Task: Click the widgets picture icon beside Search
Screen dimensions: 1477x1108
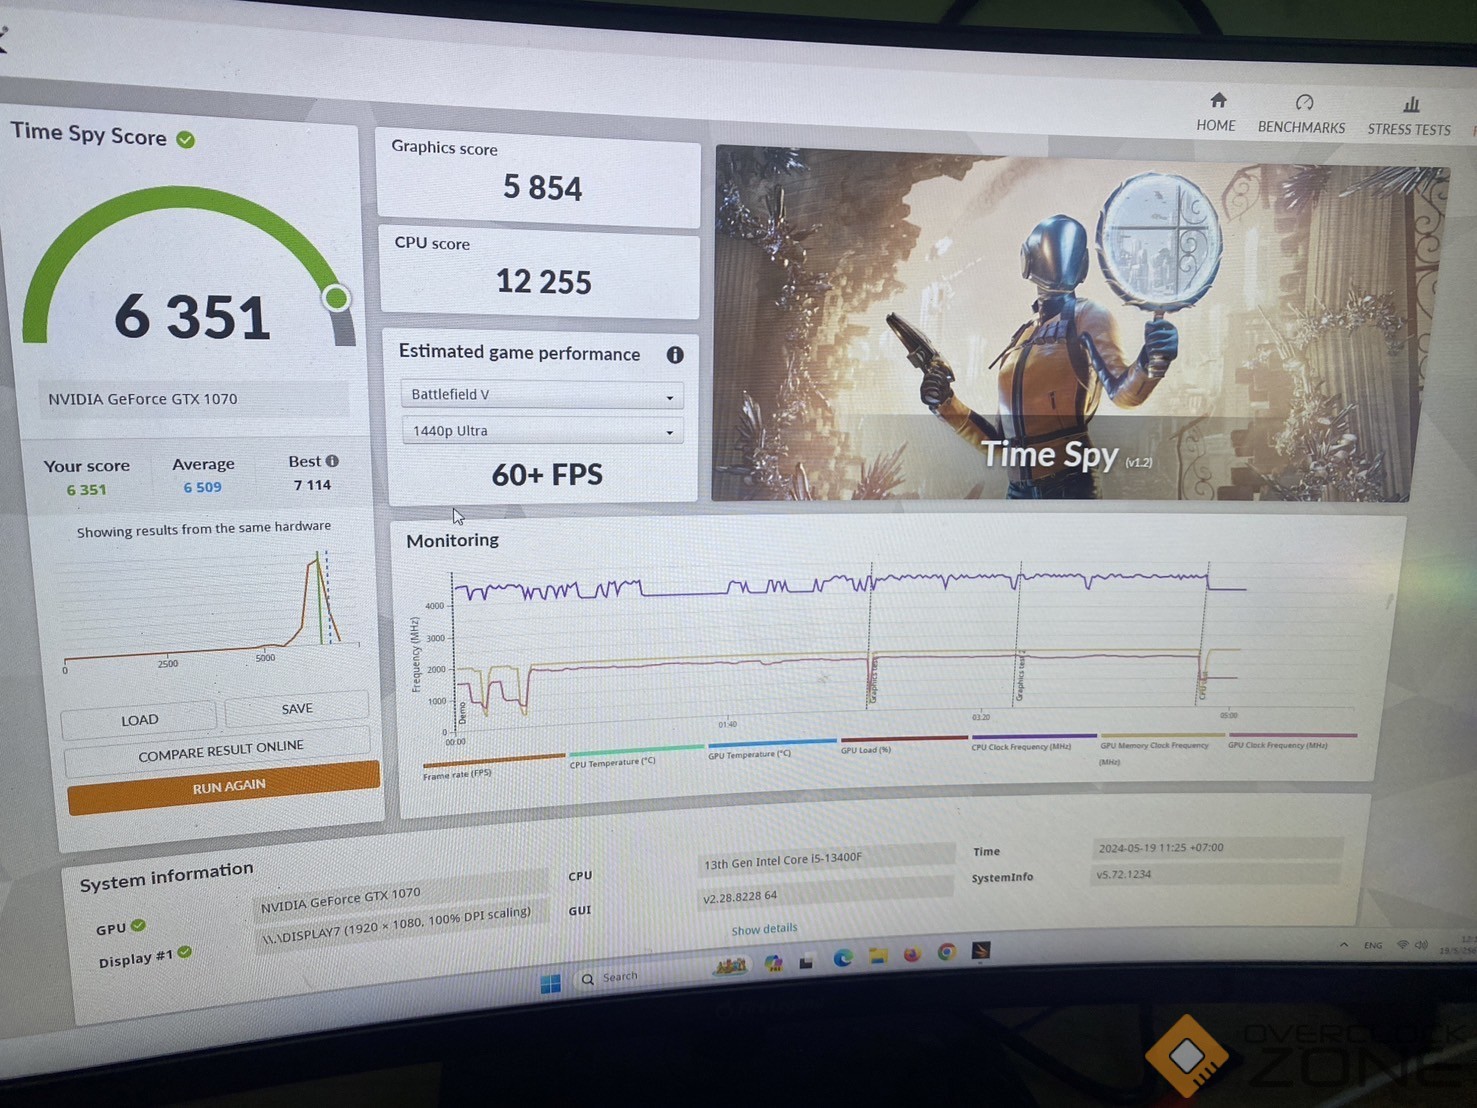Action: pyautogui.click(x=730, y=966)
